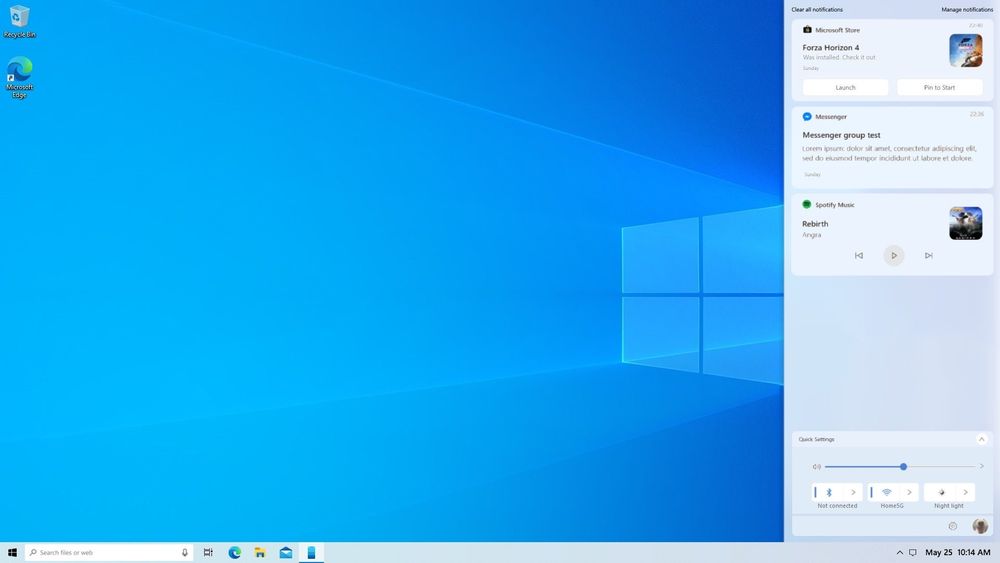The image size is (1000, 563).
Task: Click the Task View taskbar icon
Action: (208, 552)
